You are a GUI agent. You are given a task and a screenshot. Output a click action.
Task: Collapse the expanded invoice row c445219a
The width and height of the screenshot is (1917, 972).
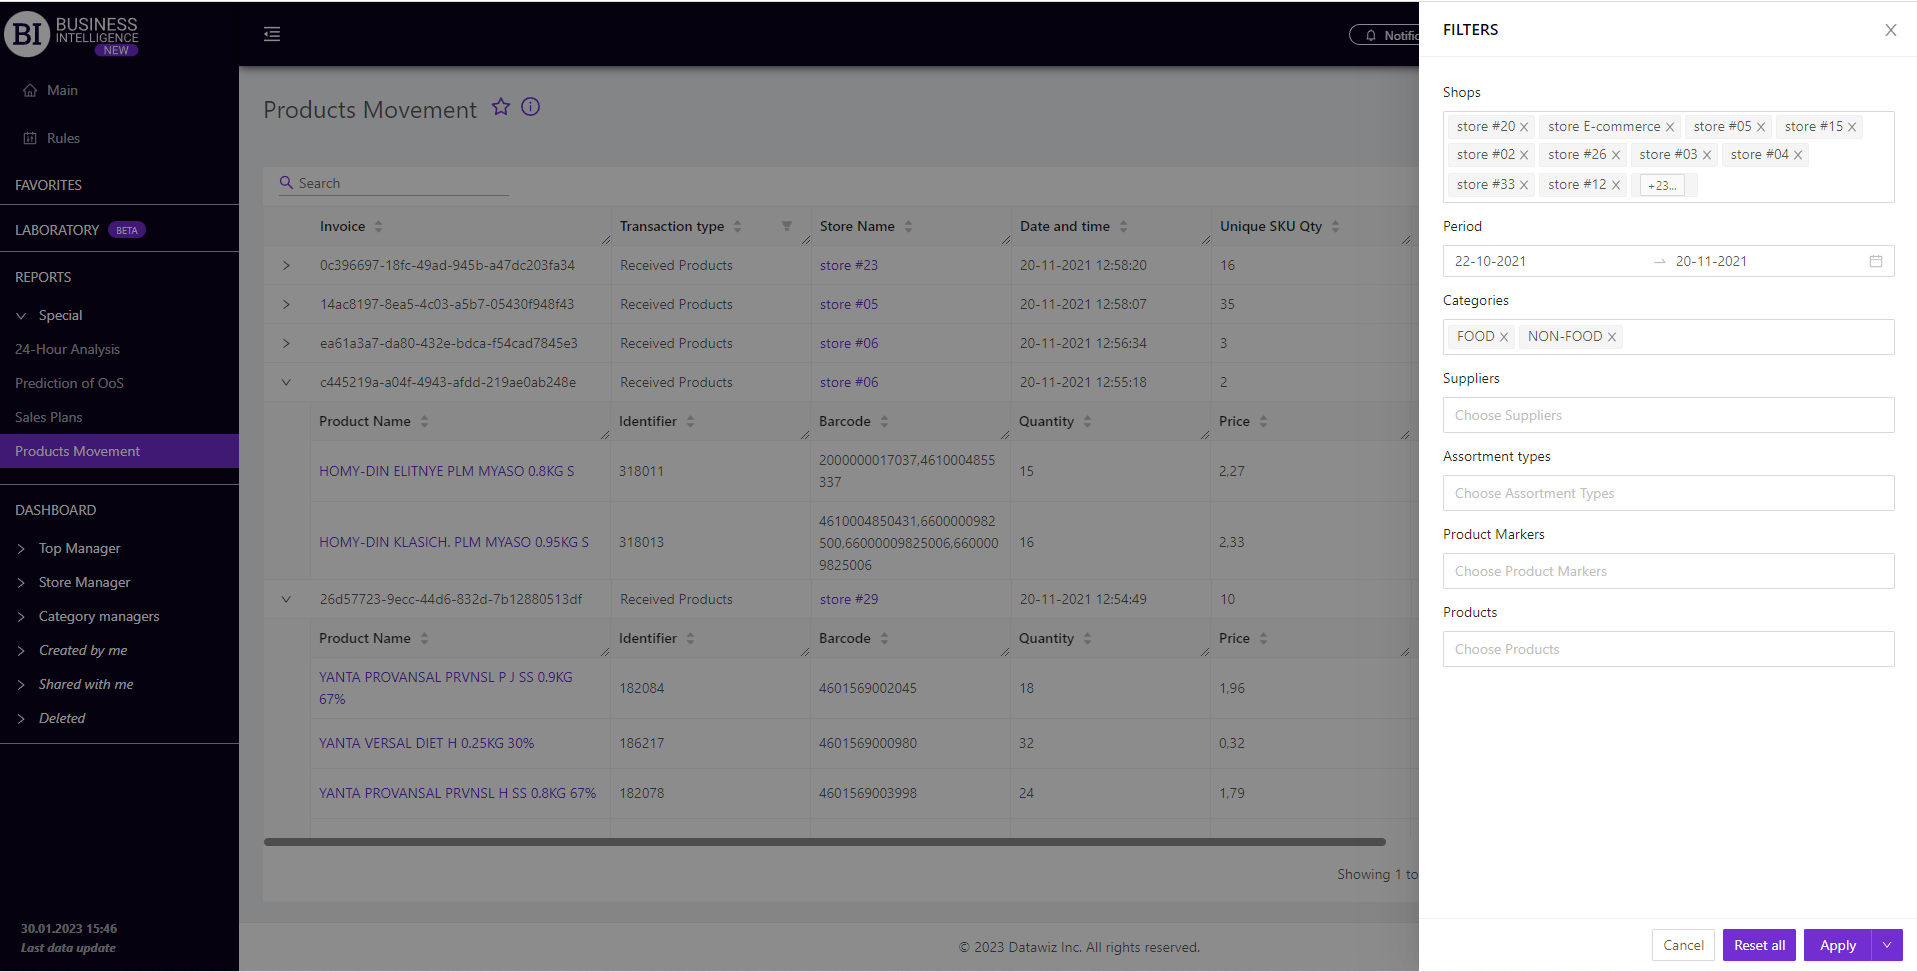click(x=286, y=382)
